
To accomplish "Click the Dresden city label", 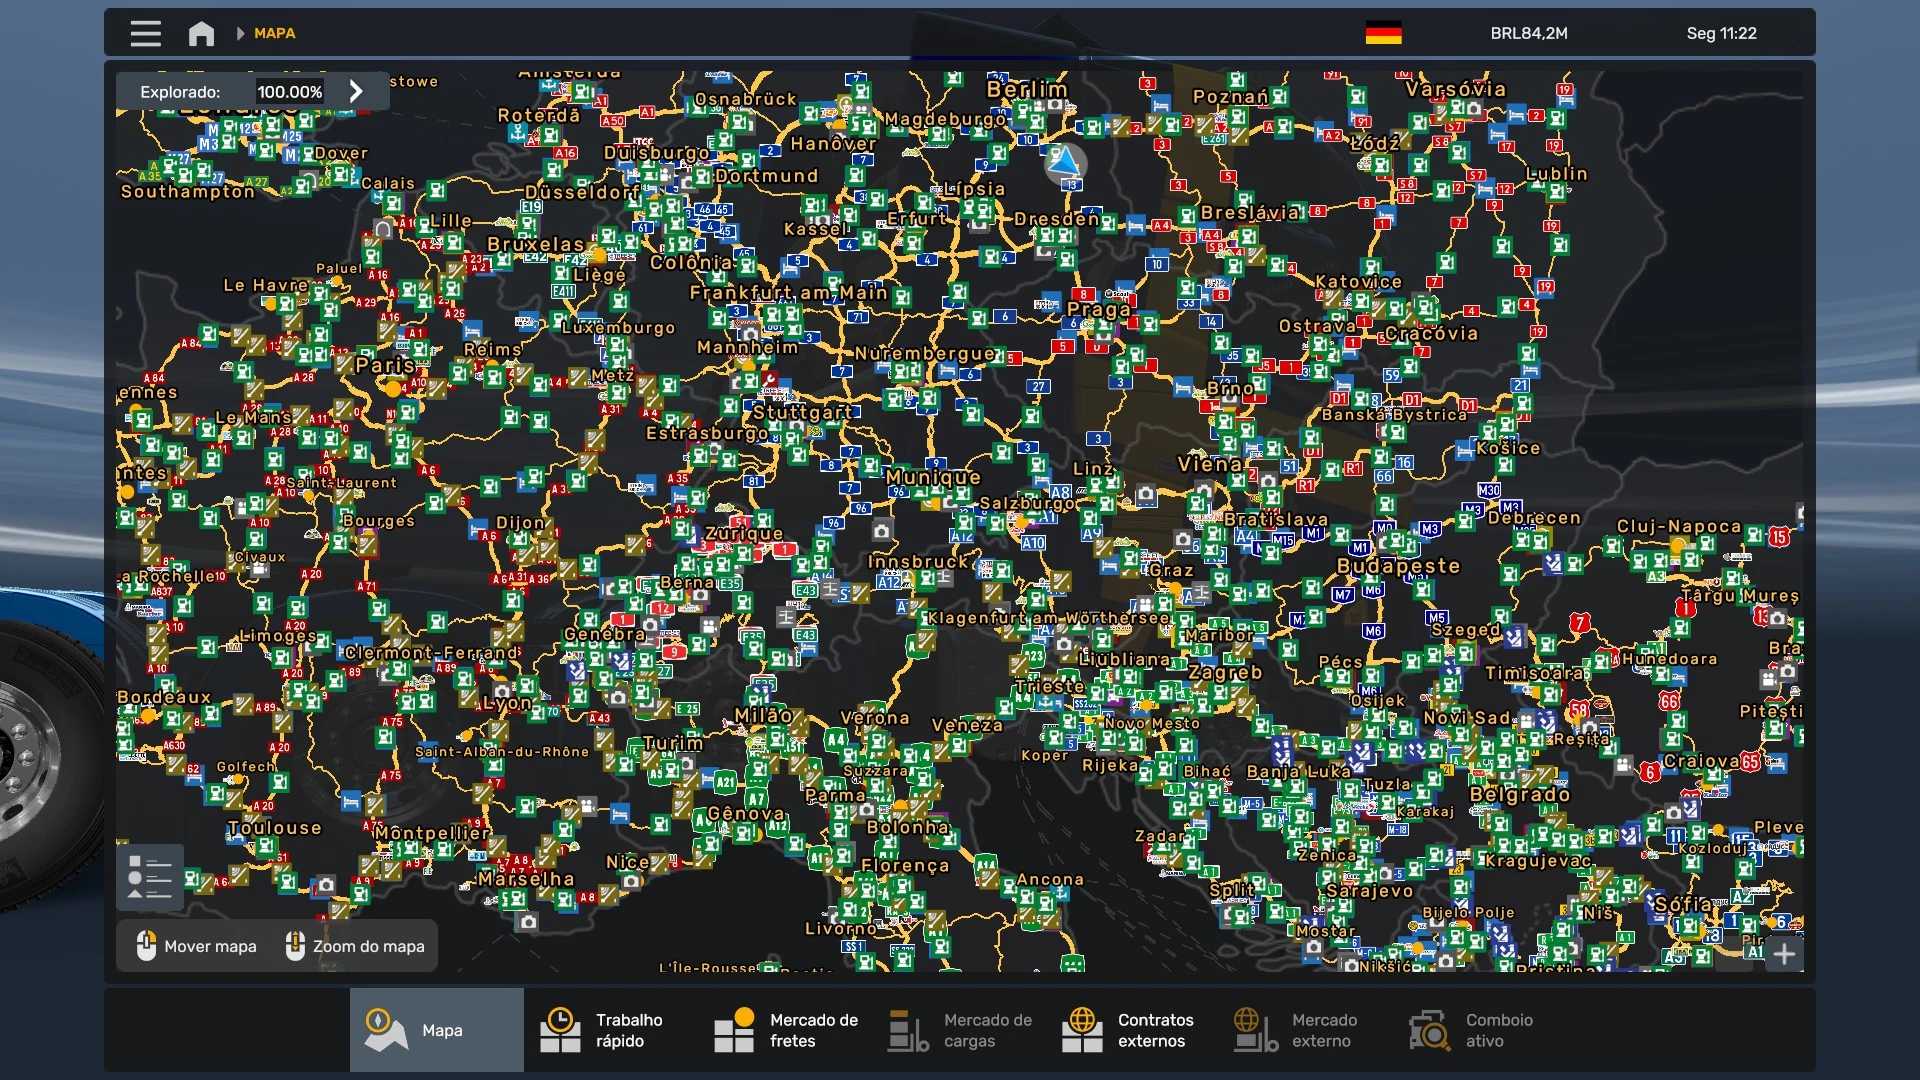I will pyautogui.click(x=1056, y=218).
